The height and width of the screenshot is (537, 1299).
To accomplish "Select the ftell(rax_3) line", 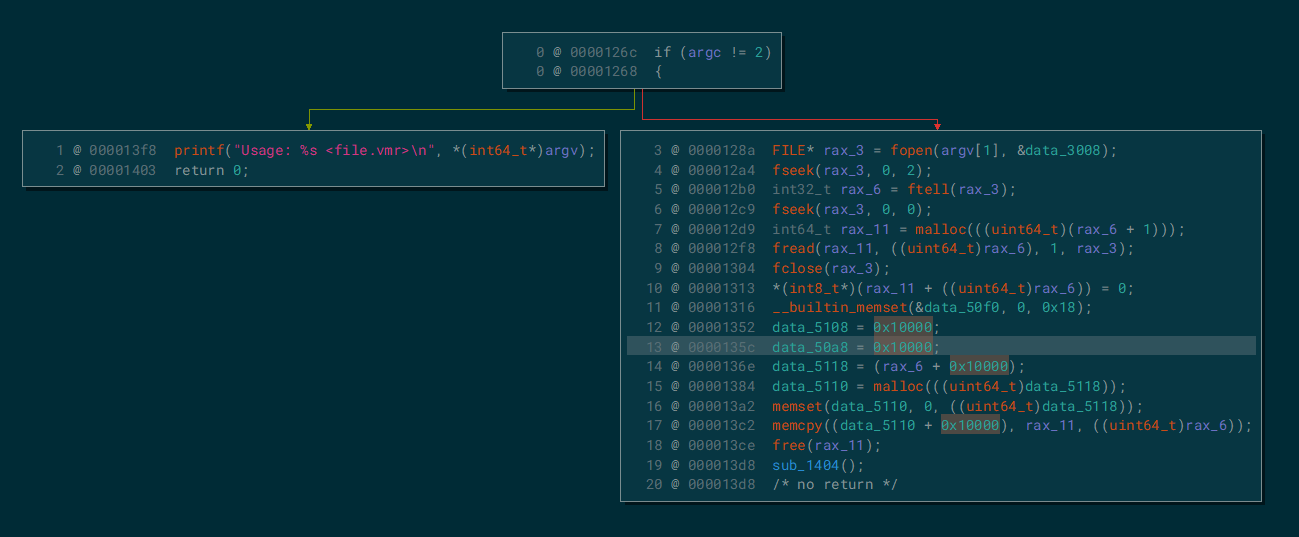I will (894, 190).
